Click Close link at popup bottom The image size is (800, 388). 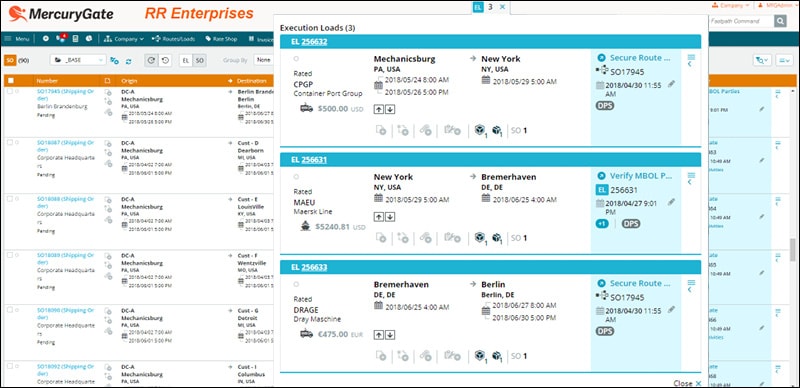(687, 383)
